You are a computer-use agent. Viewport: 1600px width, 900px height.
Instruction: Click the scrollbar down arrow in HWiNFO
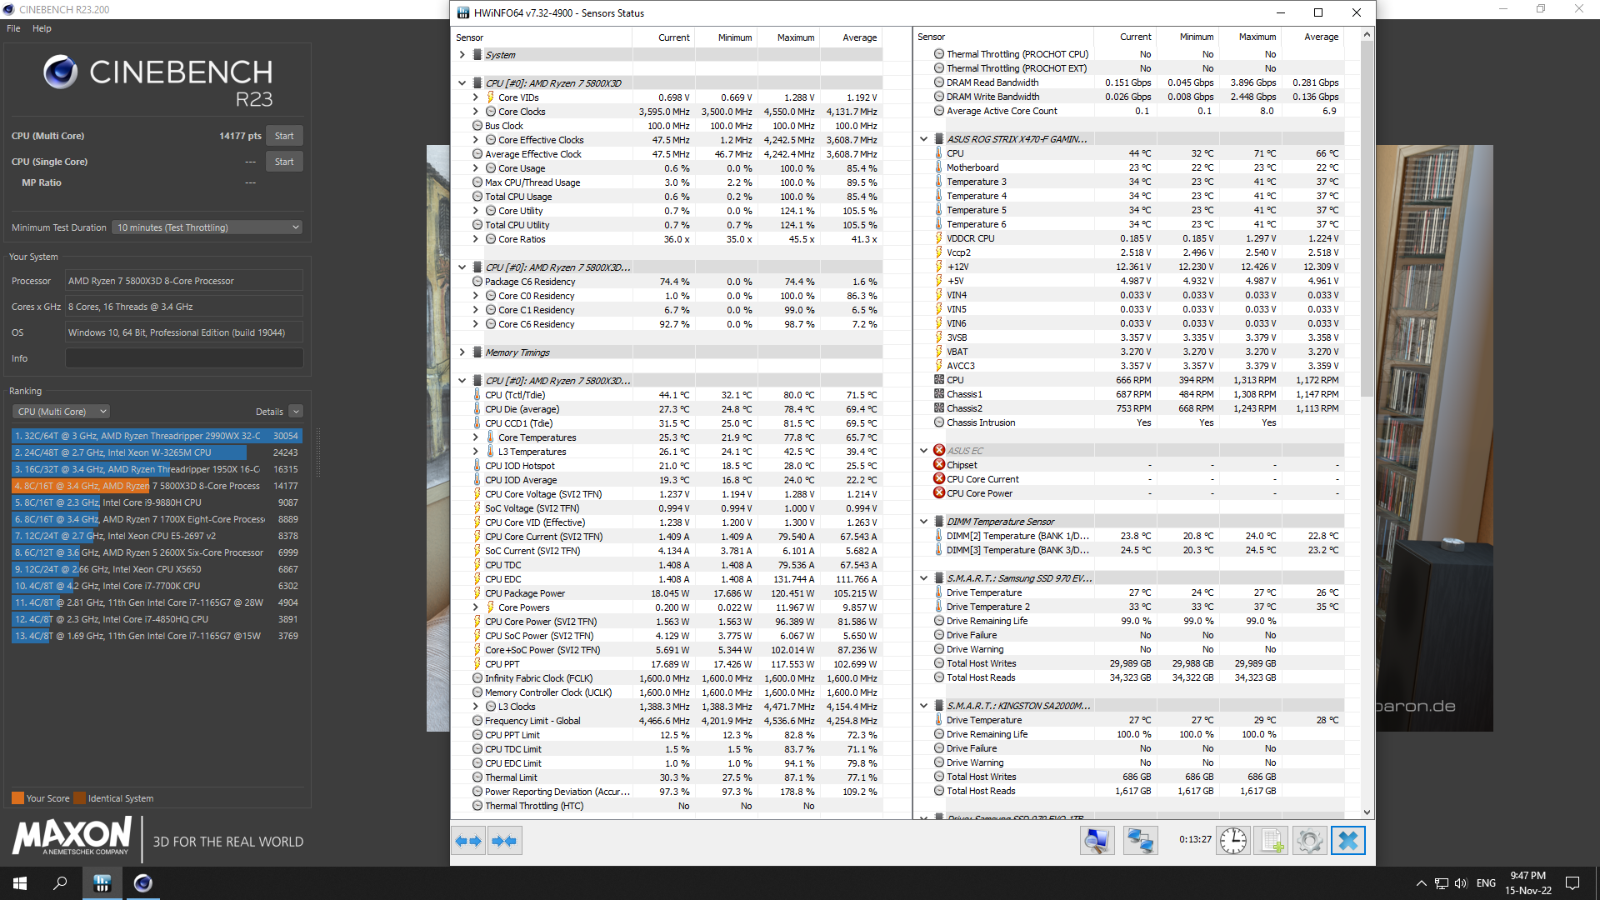(1366, 812)
